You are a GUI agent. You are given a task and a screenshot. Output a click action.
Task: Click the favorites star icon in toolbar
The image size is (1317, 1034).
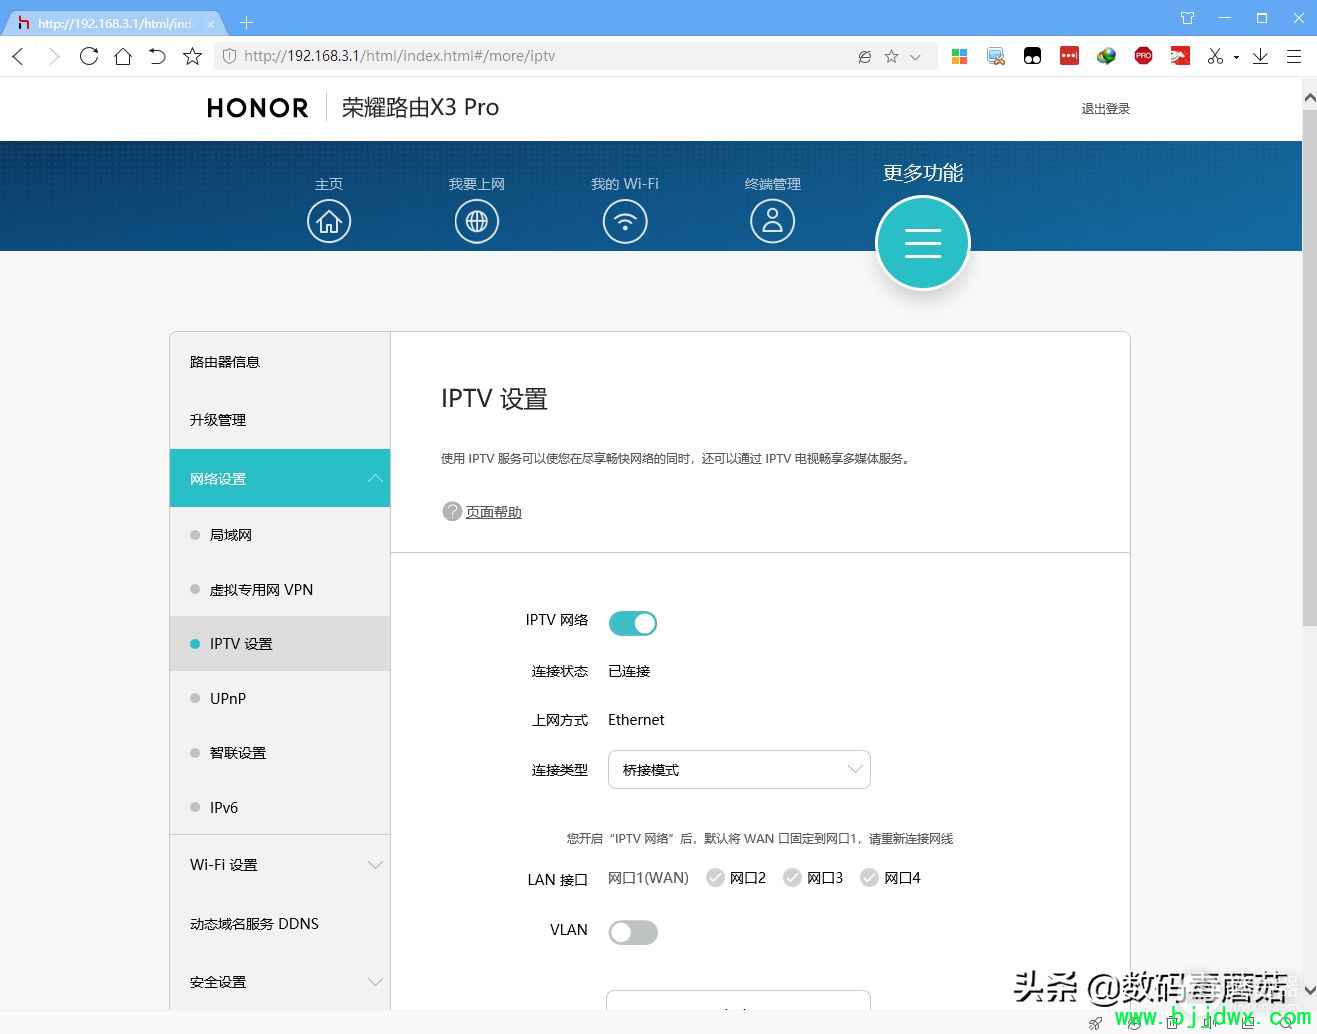tap(193, 56)
